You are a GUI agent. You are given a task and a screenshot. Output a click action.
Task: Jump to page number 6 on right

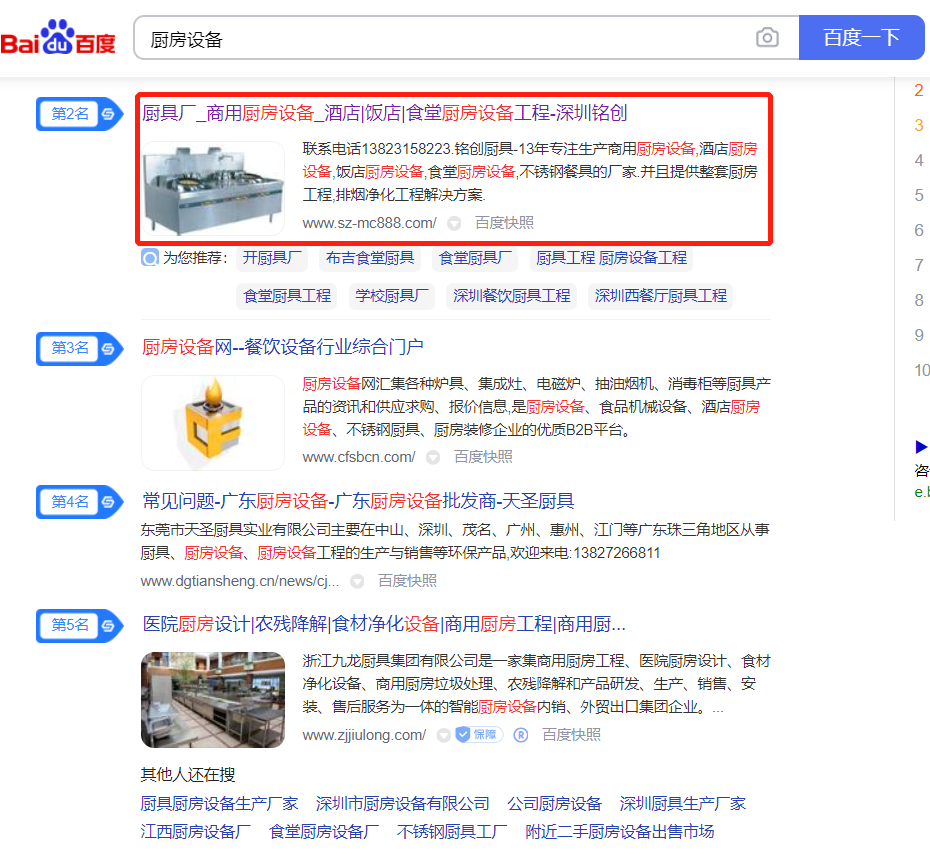coord(919,231)
